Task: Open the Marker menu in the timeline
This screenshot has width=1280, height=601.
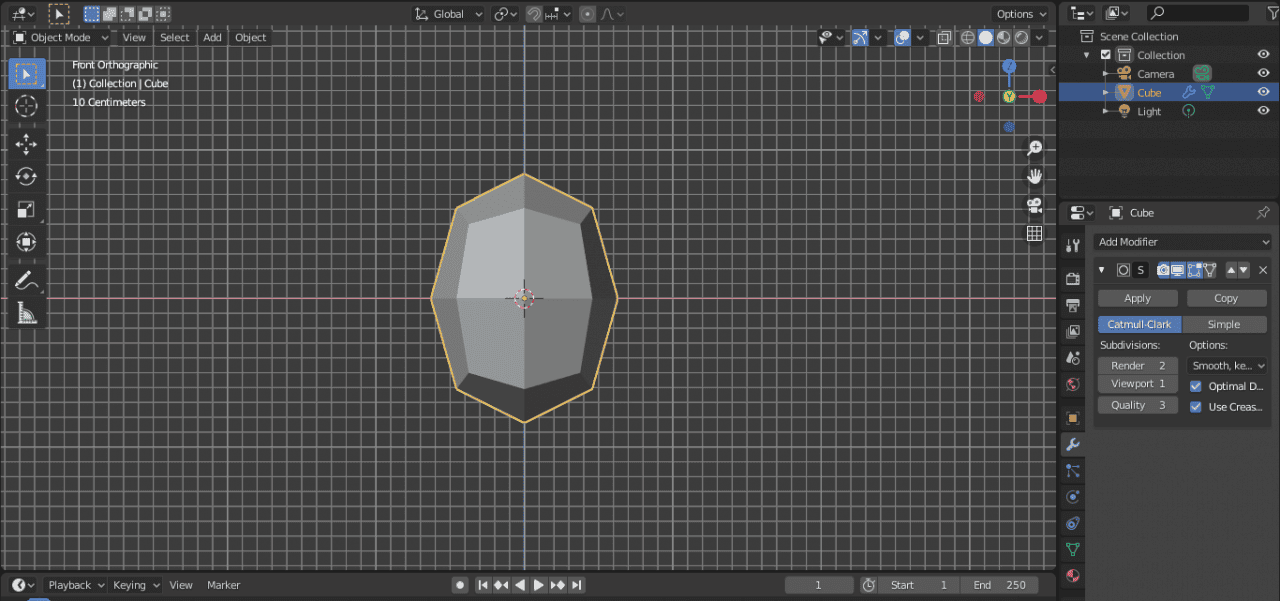Action: [223, 585]
